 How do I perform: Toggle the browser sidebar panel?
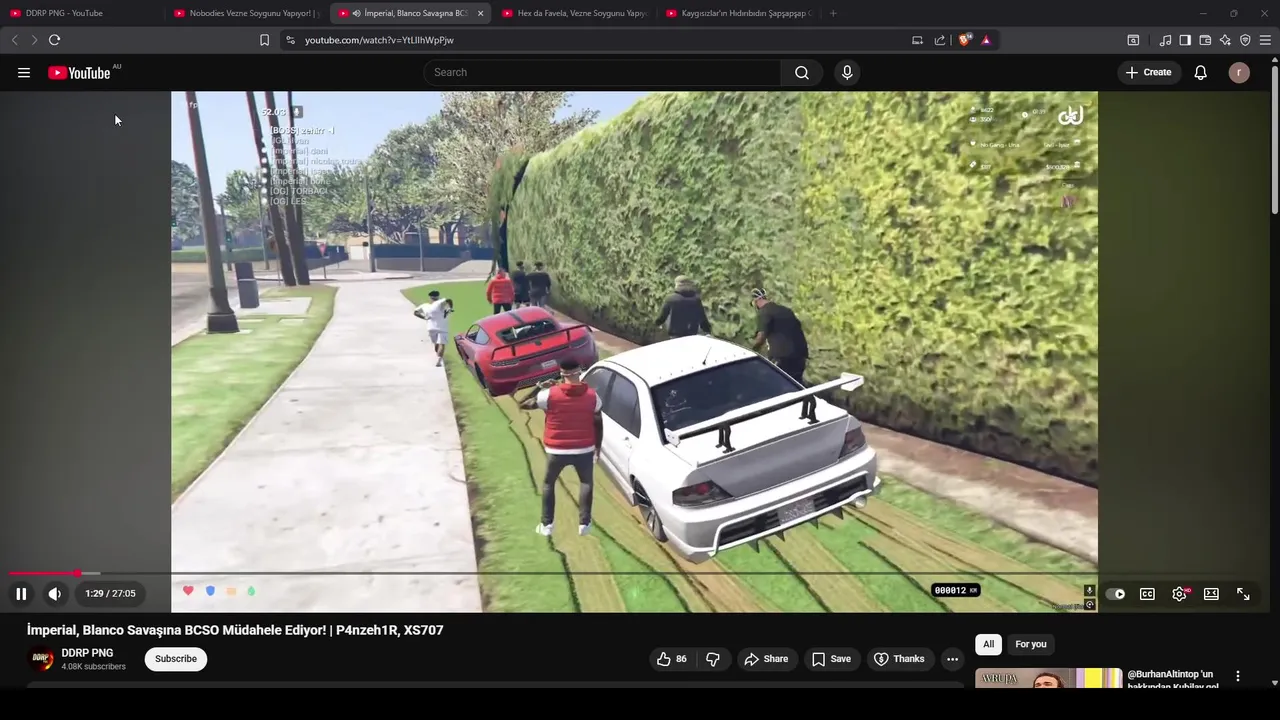tap(1185, 40)
